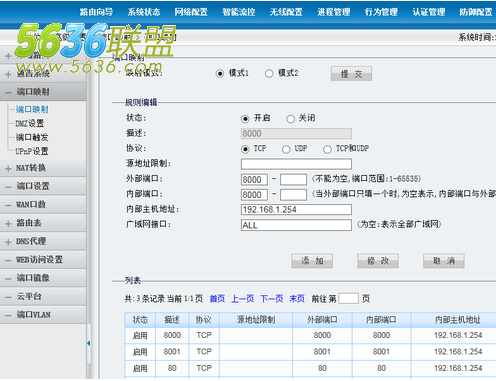Screen dimensions: 496x381
Task: Click the 外部端口 end field
Action: (x=293, y=179)
